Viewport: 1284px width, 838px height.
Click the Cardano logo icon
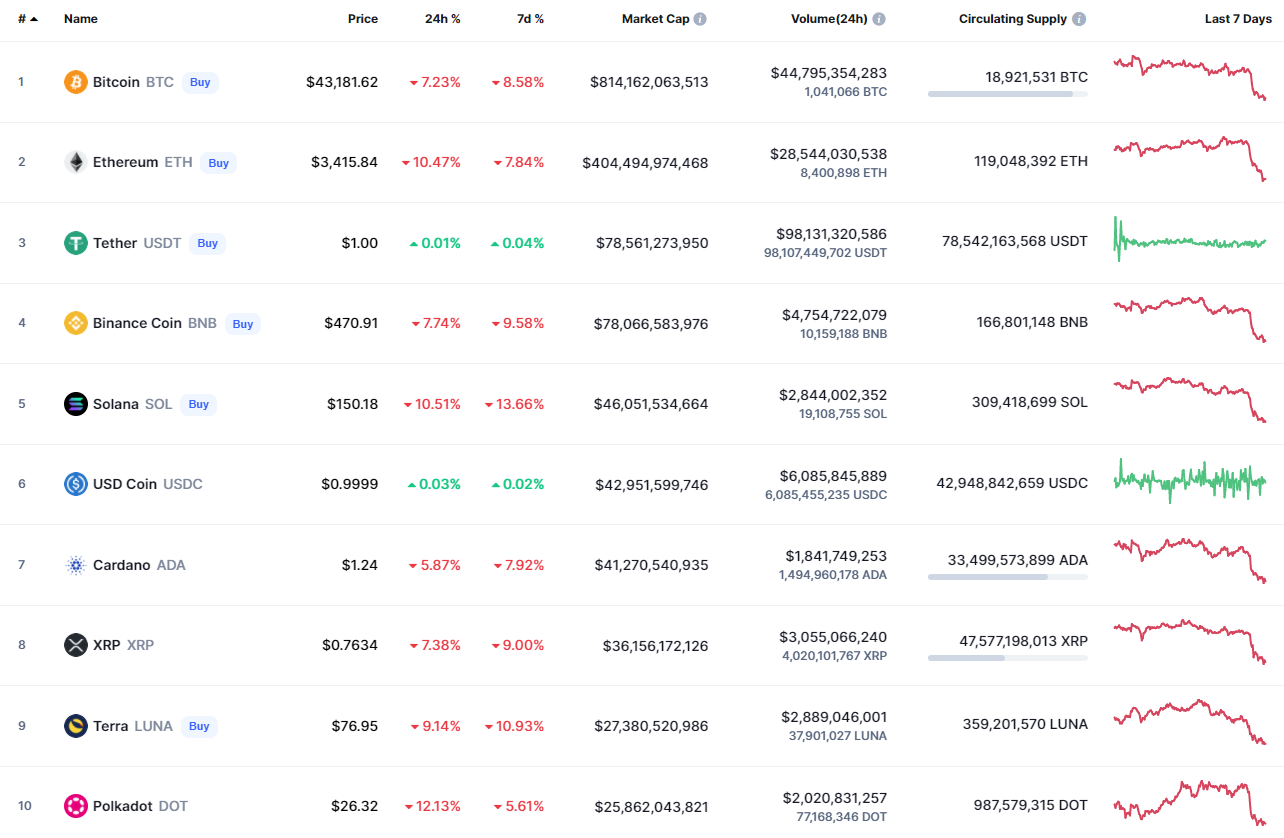(x=76, y=565)
